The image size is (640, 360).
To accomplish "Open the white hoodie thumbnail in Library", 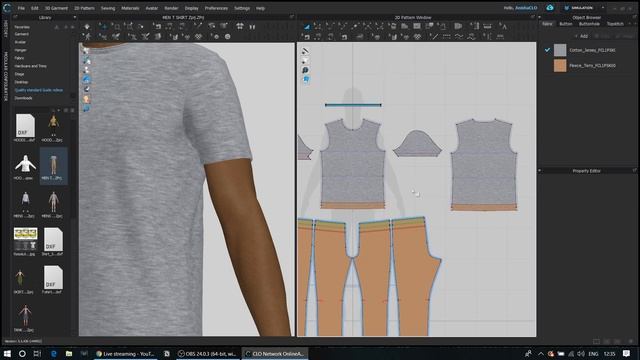I will (25, 164).
